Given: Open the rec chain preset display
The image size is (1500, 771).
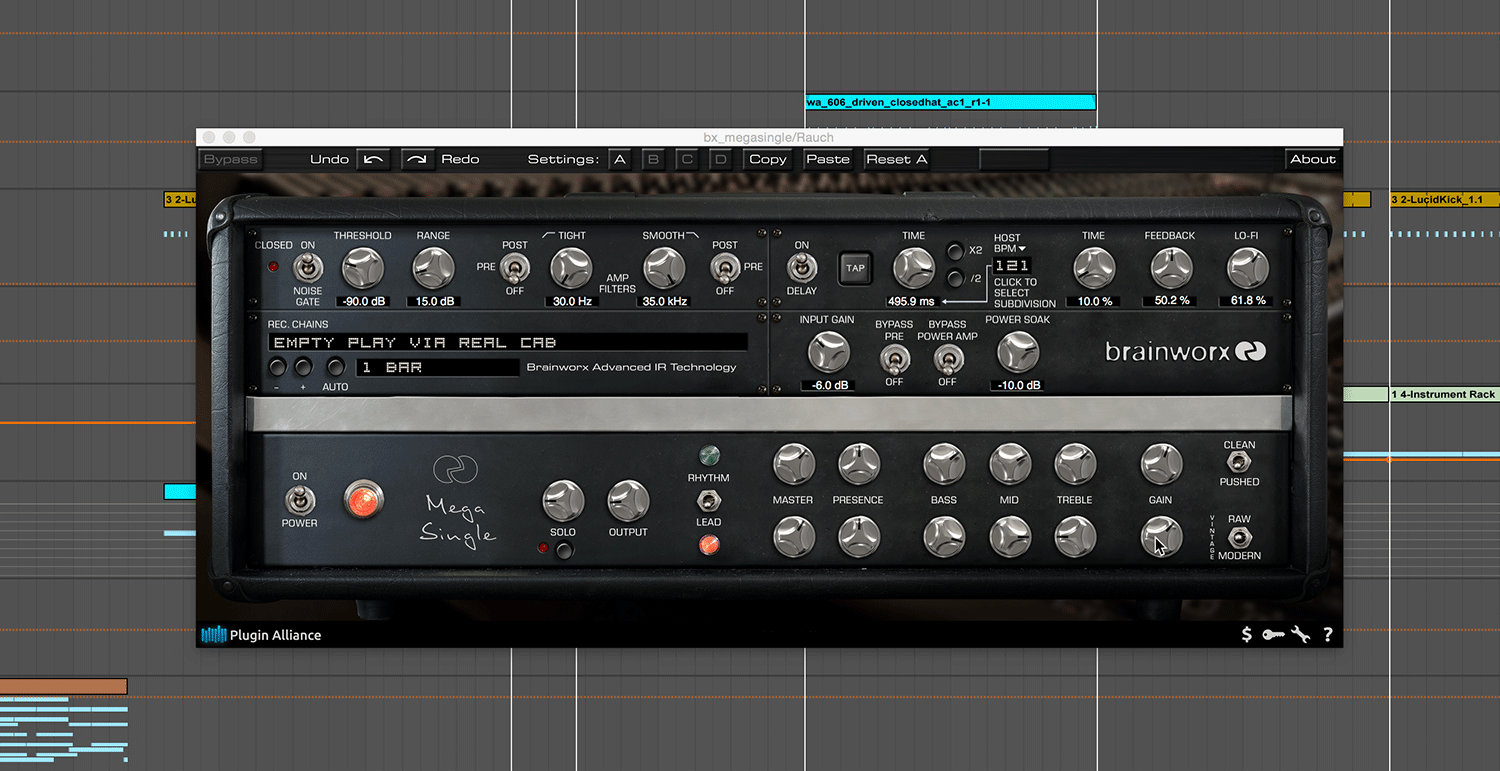Looking at the screenshot, I should tap(508, 342).
